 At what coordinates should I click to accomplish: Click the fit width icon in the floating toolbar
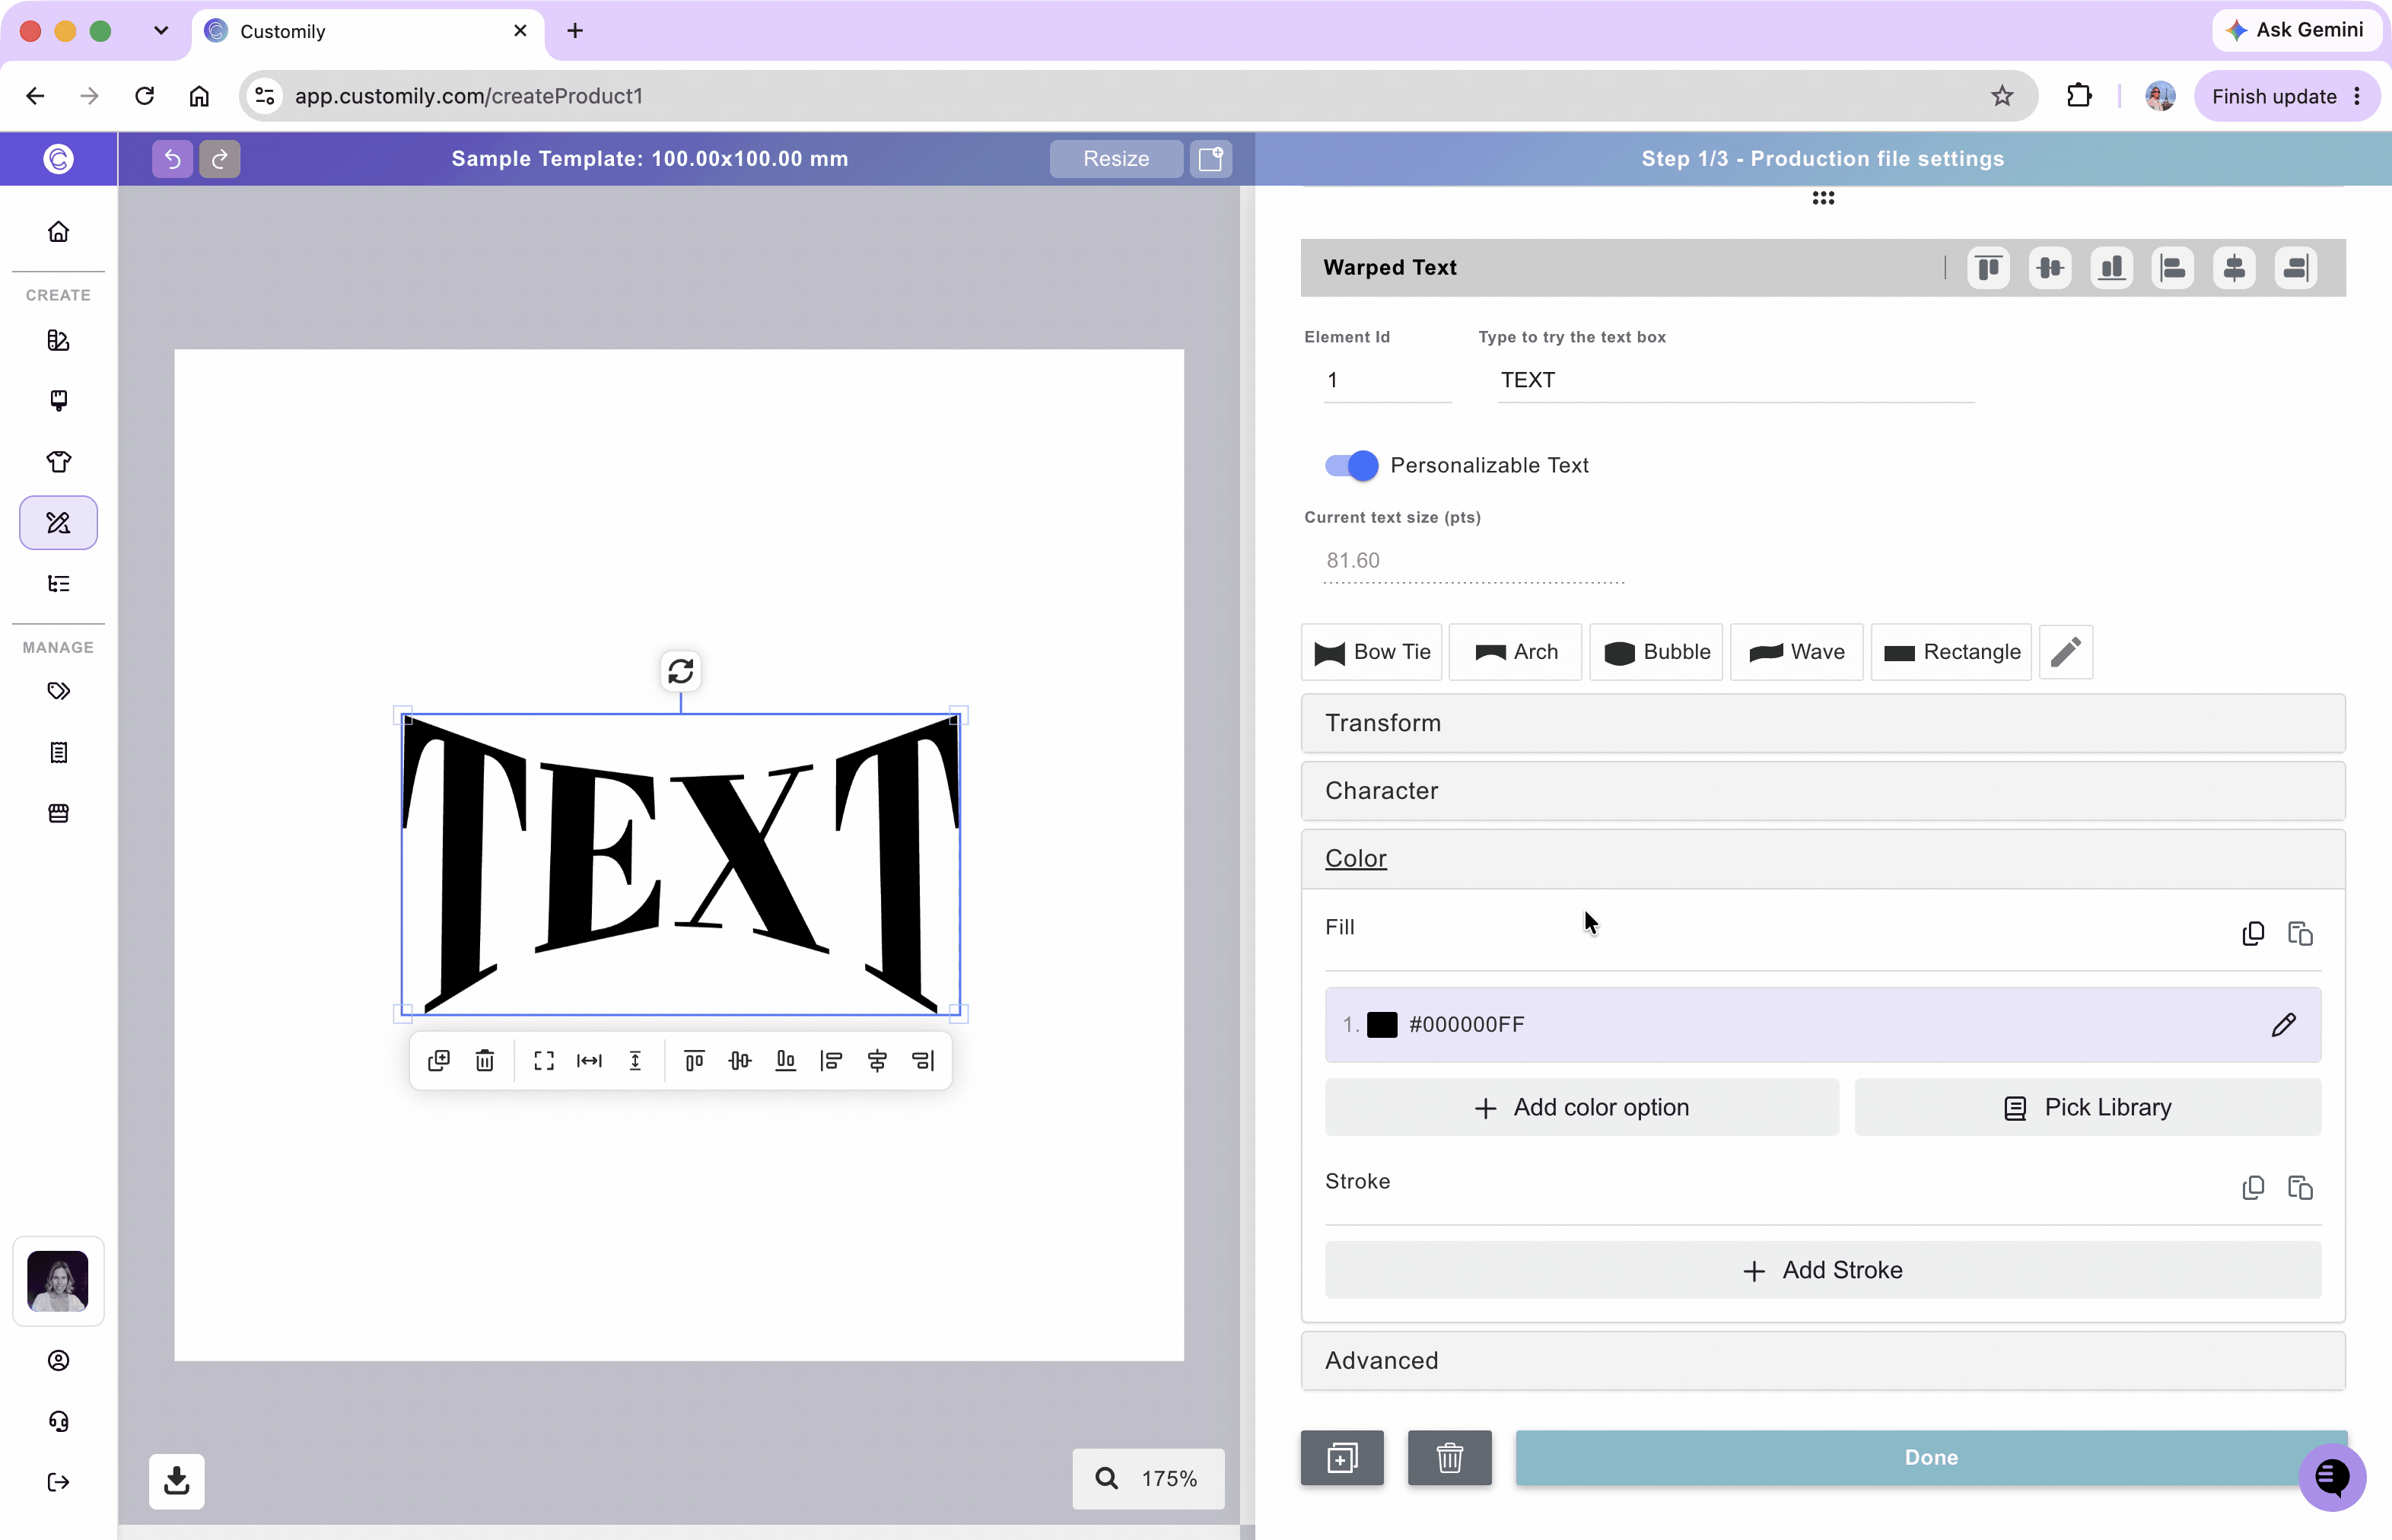pyautogui.click(x=590, y=1061)
